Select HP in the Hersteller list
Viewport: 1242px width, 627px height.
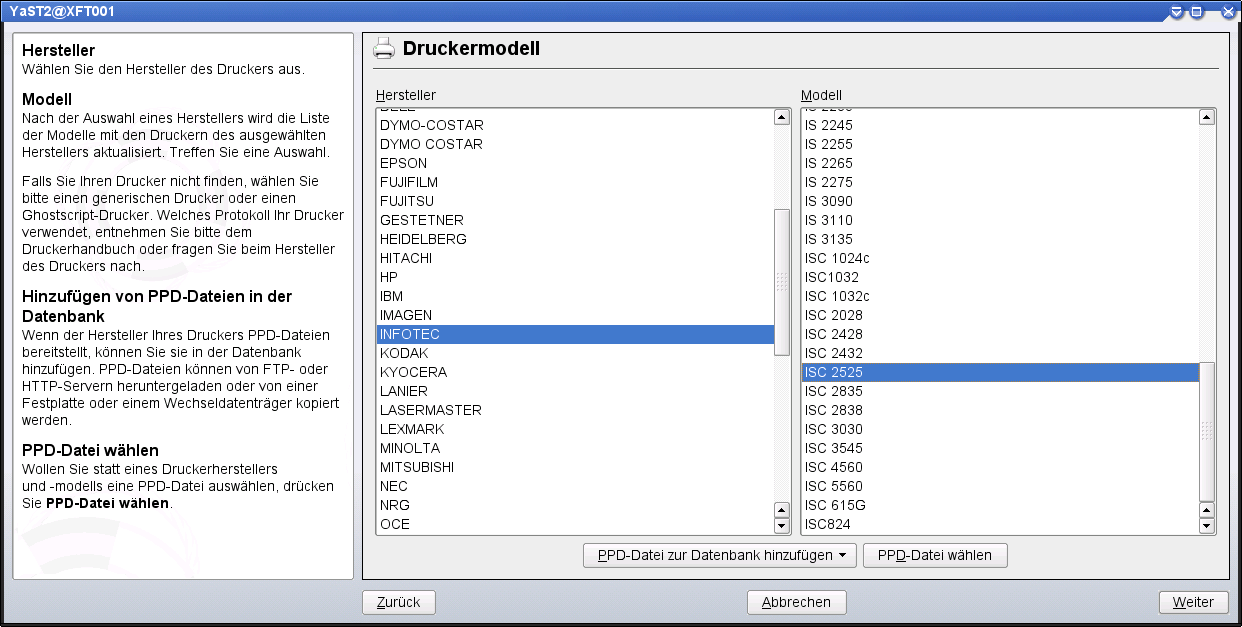(x=389, y=277)
